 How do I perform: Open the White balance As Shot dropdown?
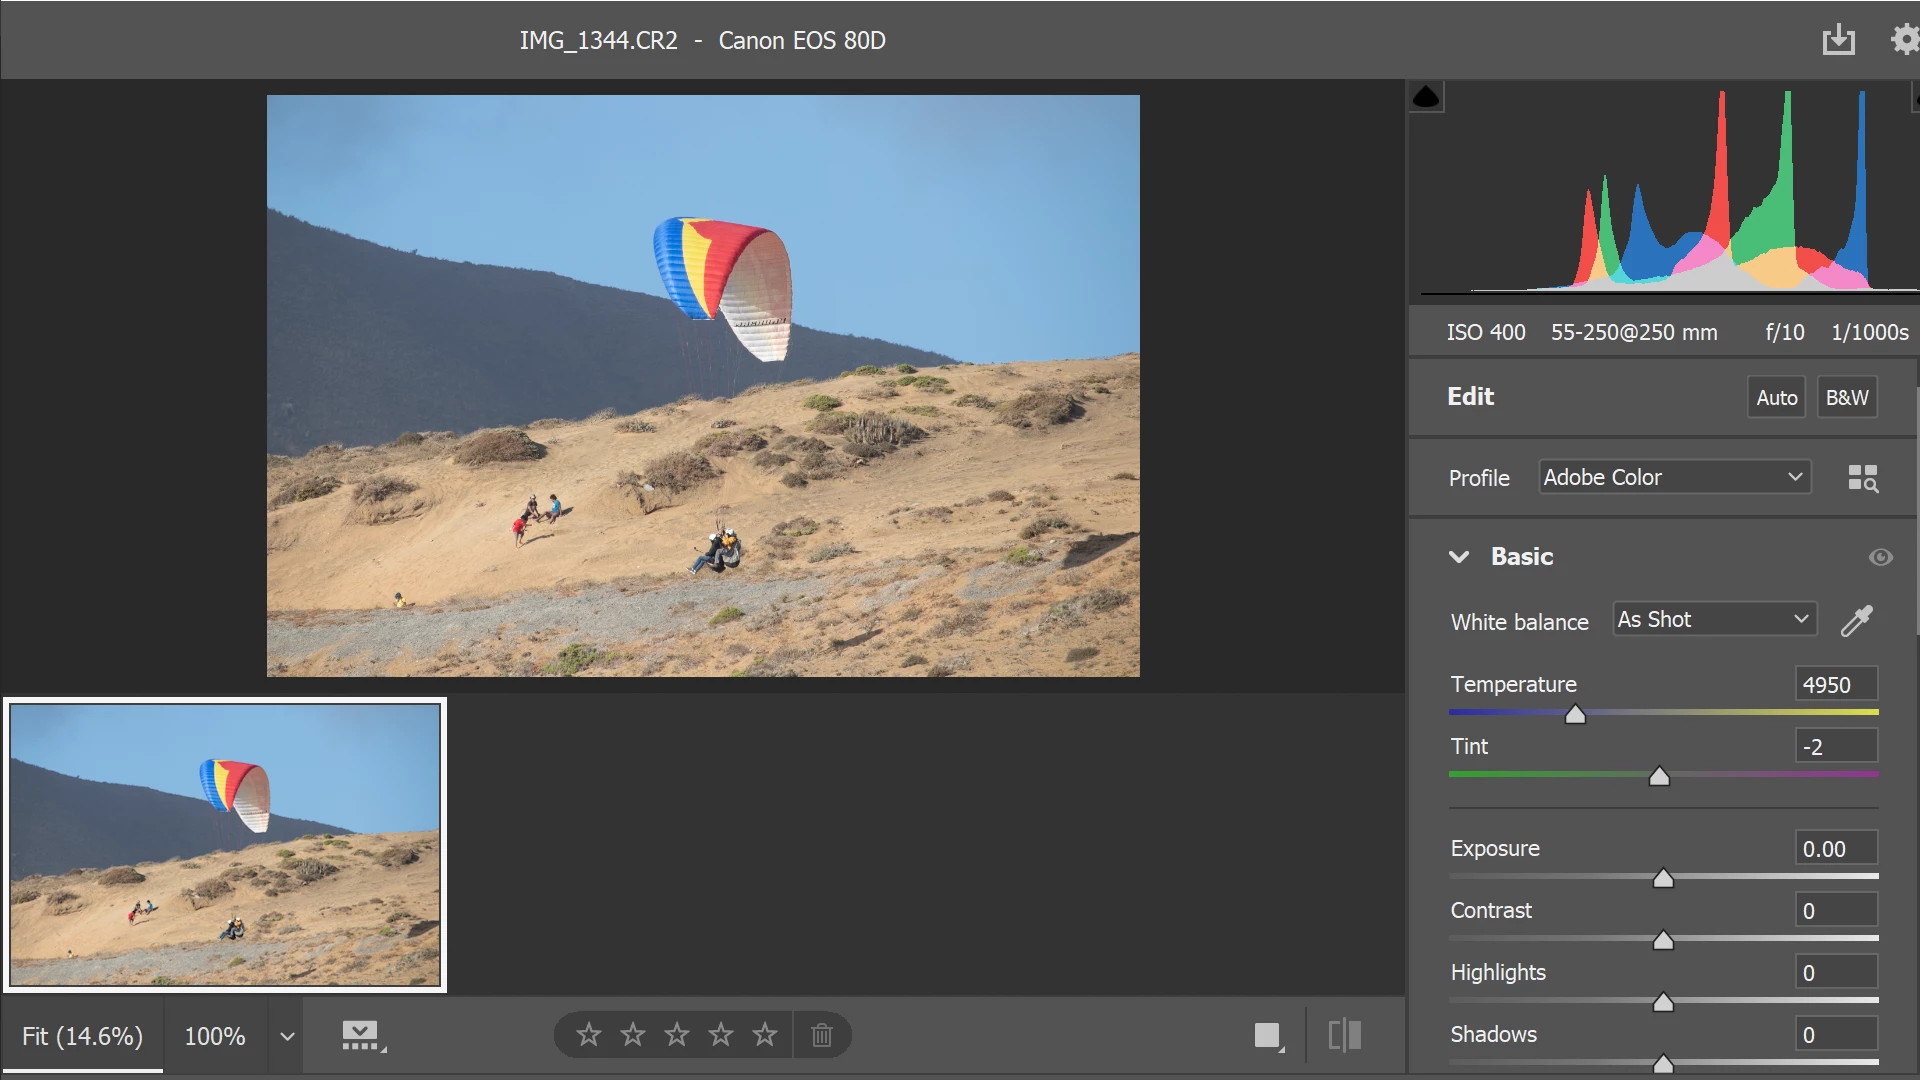1714,620
